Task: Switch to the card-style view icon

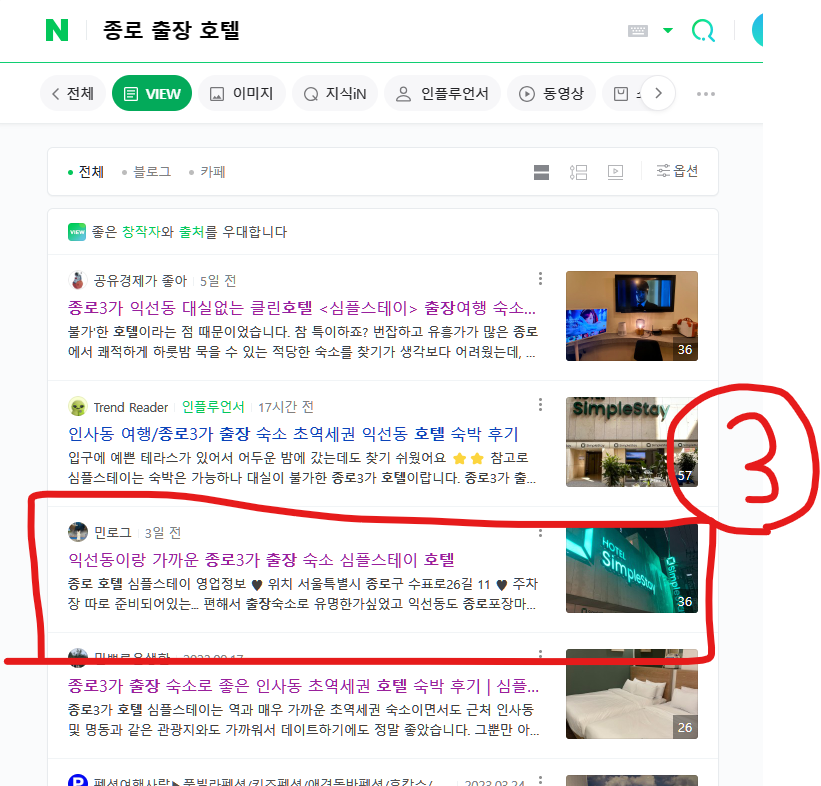Action: pyautogui.click(x=541, y=172)
